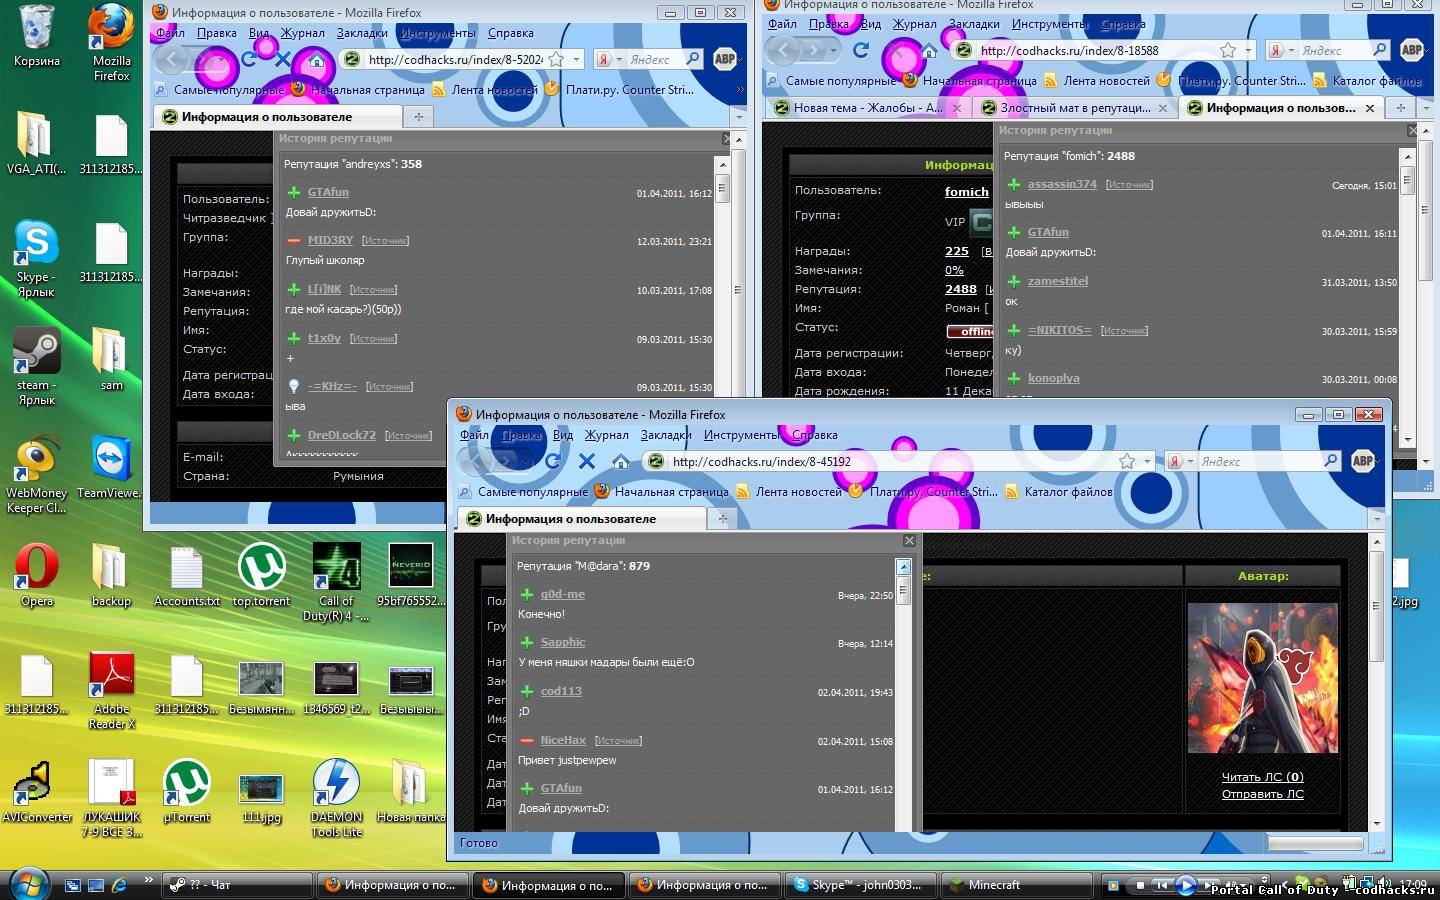Click search magnifier in front window's Yandex box
Screen dimensions: 1440x900
pyautogui.click(x=1330, y=461)
